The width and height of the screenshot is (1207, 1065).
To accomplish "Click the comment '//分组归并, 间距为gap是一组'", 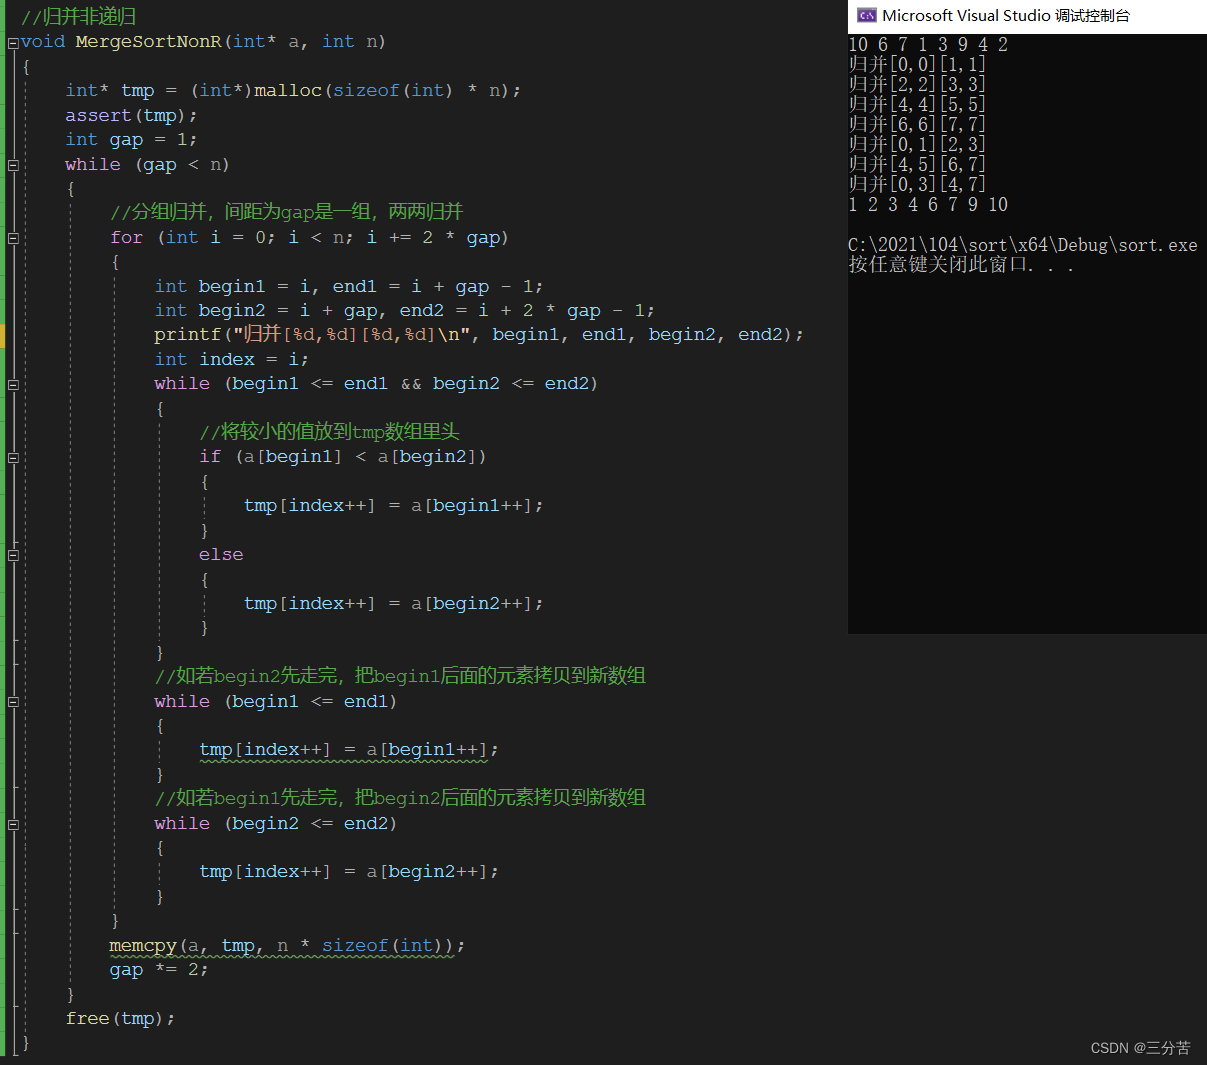I will click(286, 212).
